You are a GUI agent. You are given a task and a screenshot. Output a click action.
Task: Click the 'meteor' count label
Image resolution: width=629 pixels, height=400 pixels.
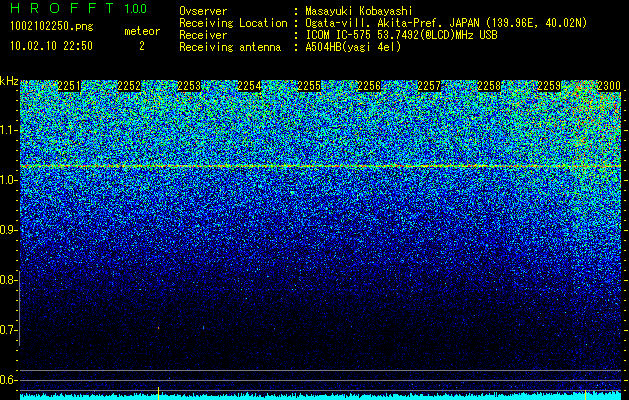point(142,31)
